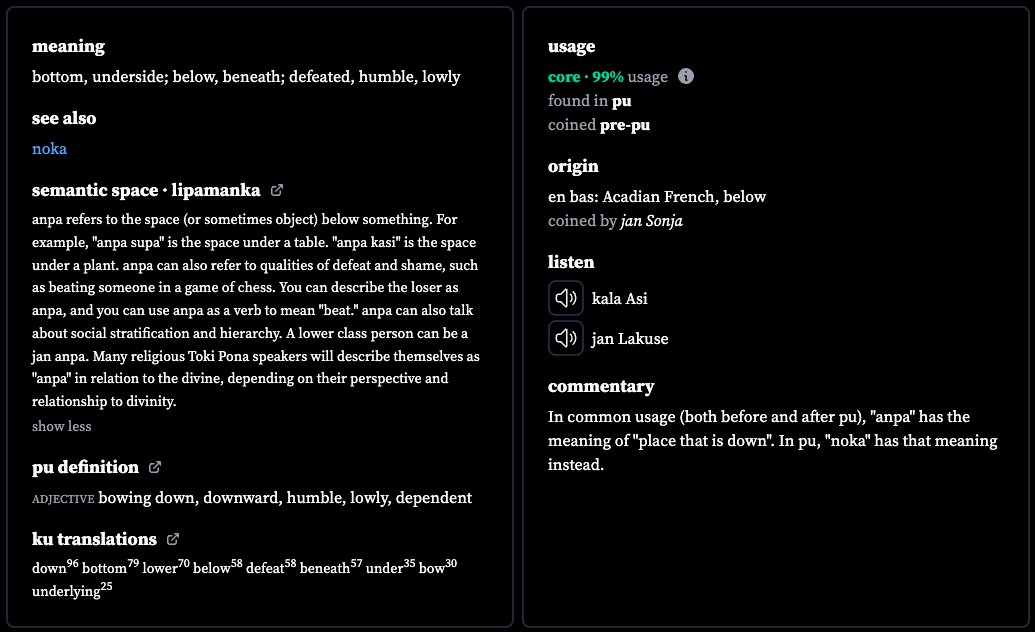
Task: Open the pu definition external link icon
Action: point(154,467)
